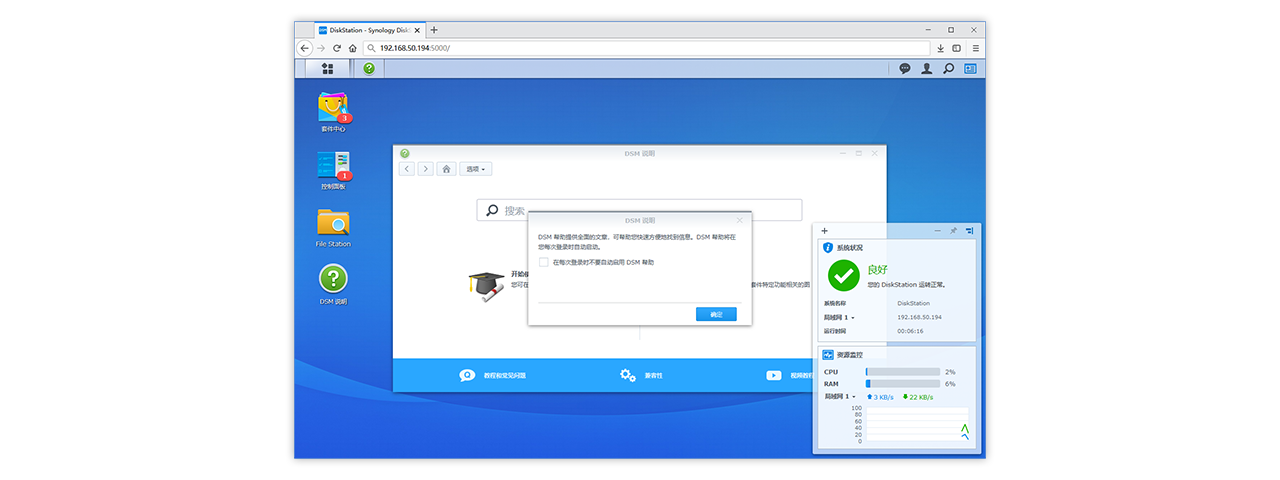Open File Station desktop icon
The width and height of the screenshot is (1280, 480).
[x=333, y=227]
